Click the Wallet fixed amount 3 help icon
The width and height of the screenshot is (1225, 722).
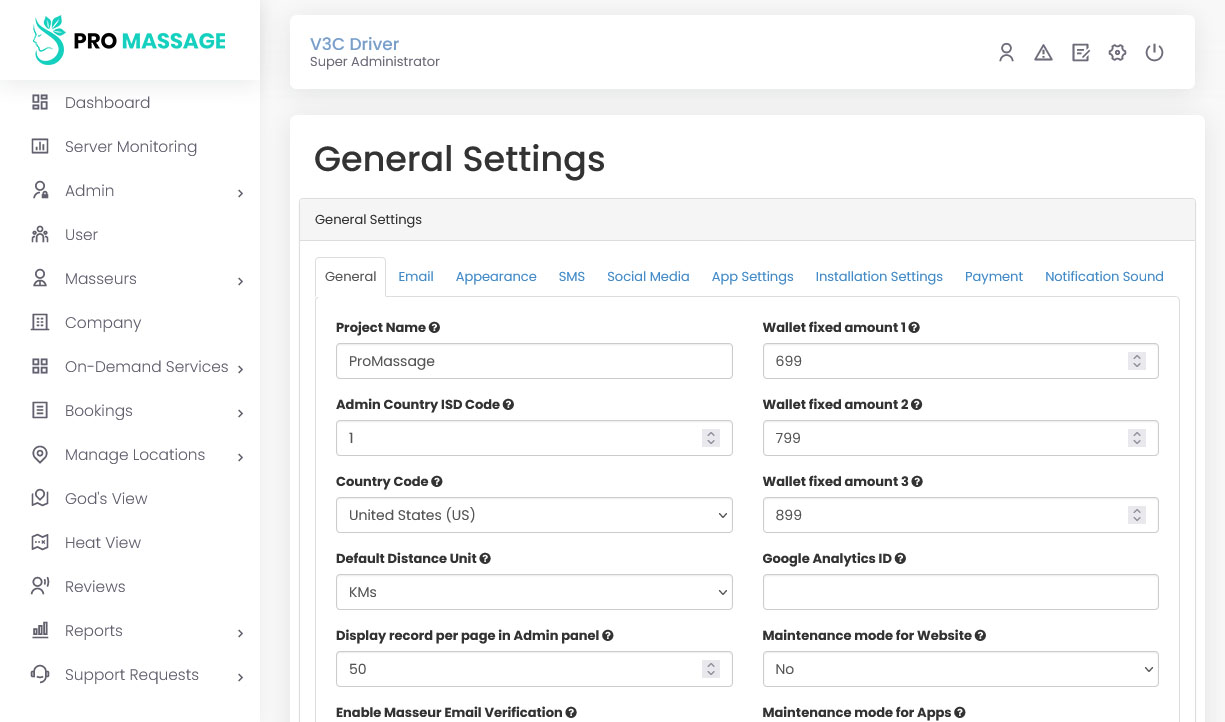click(917, 482)
